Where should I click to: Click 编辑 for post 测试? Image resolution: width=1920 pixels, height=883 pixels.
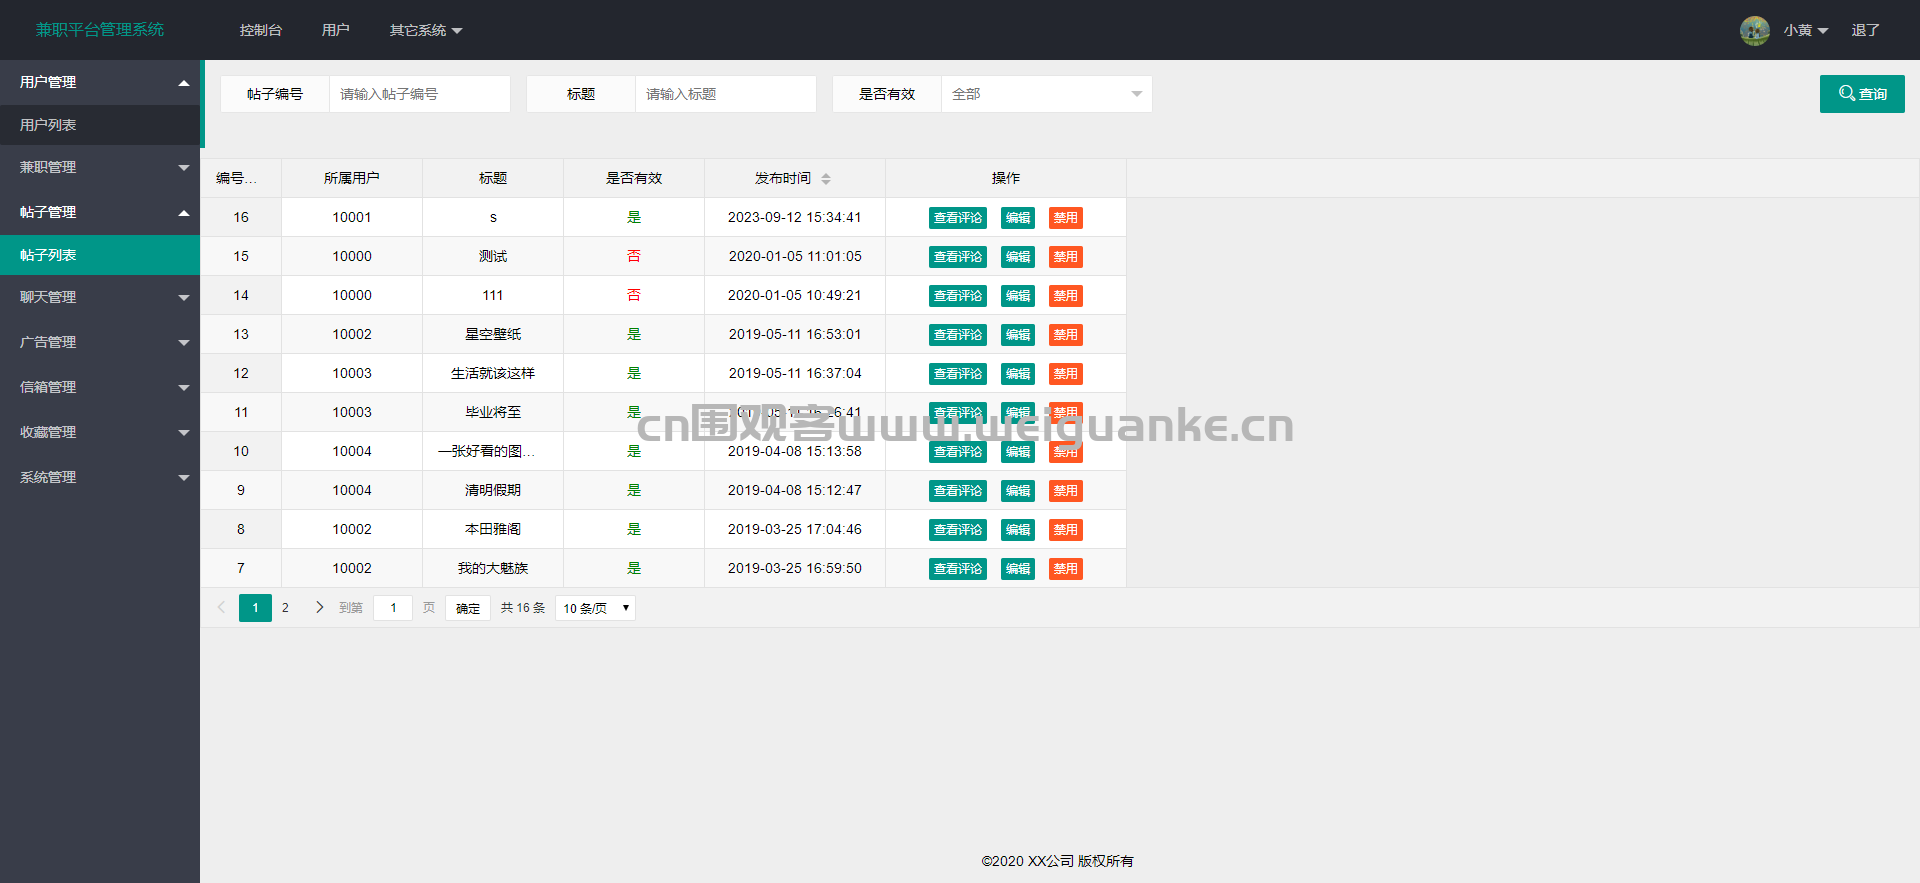pos(1018,257)
